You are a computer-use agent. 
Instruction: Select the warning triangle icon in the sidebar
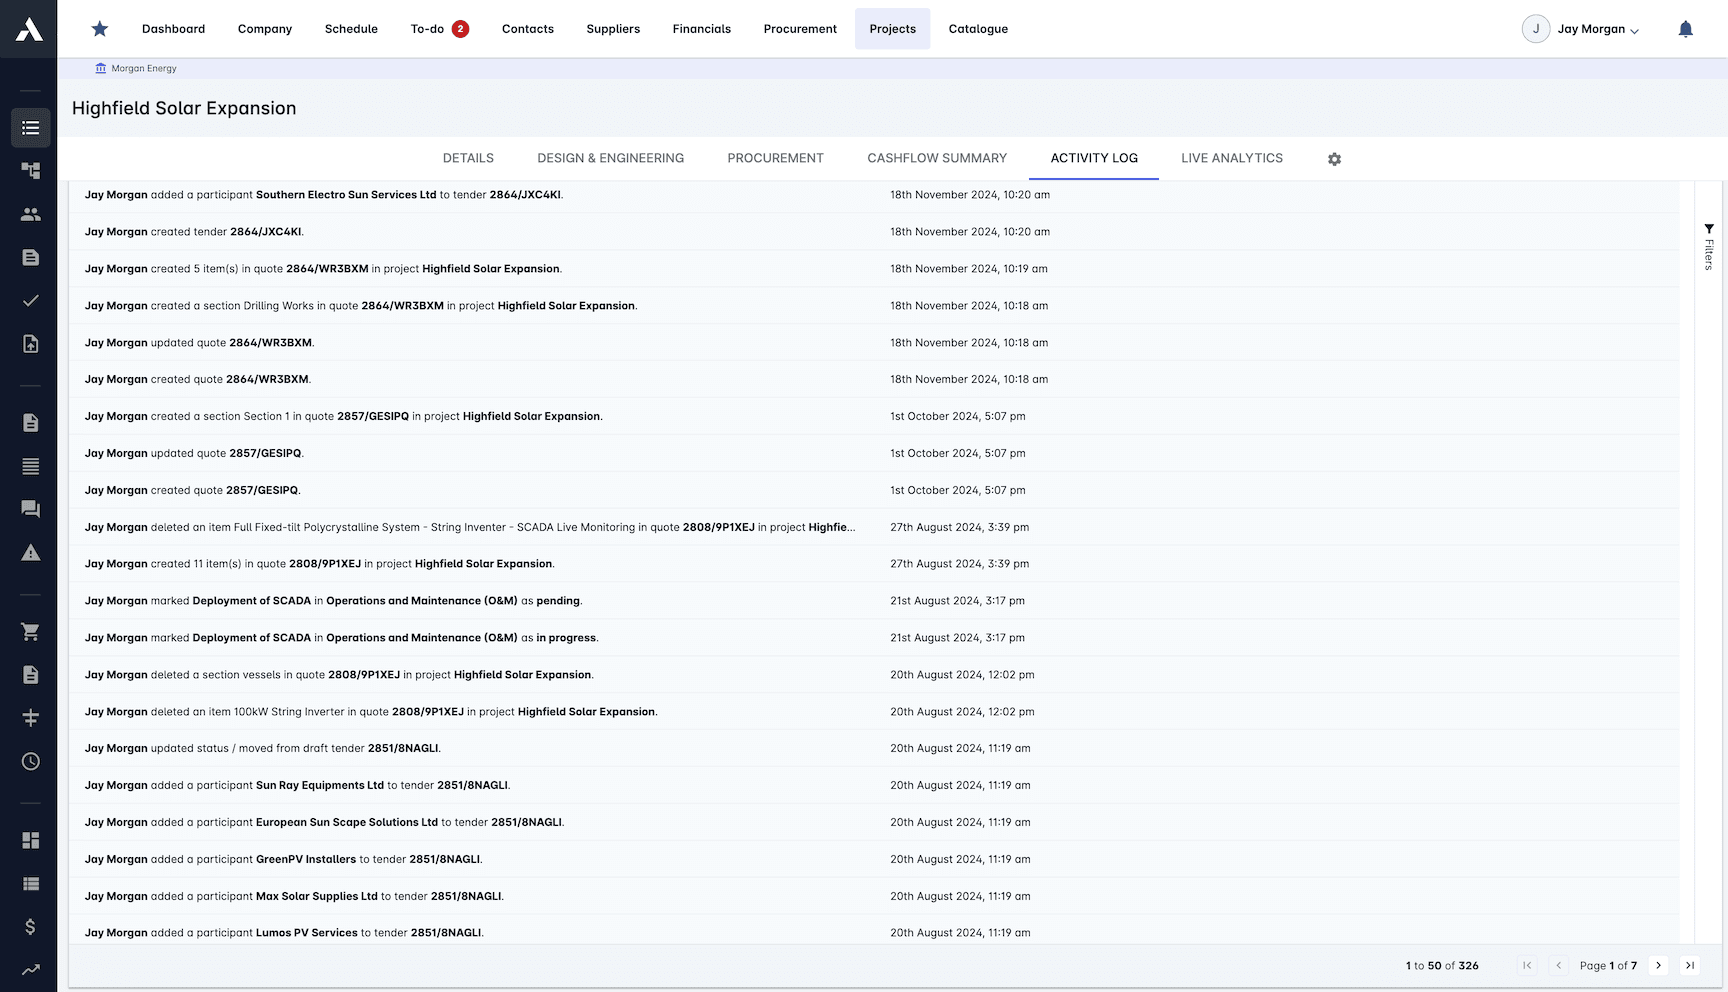pos(30,551)
